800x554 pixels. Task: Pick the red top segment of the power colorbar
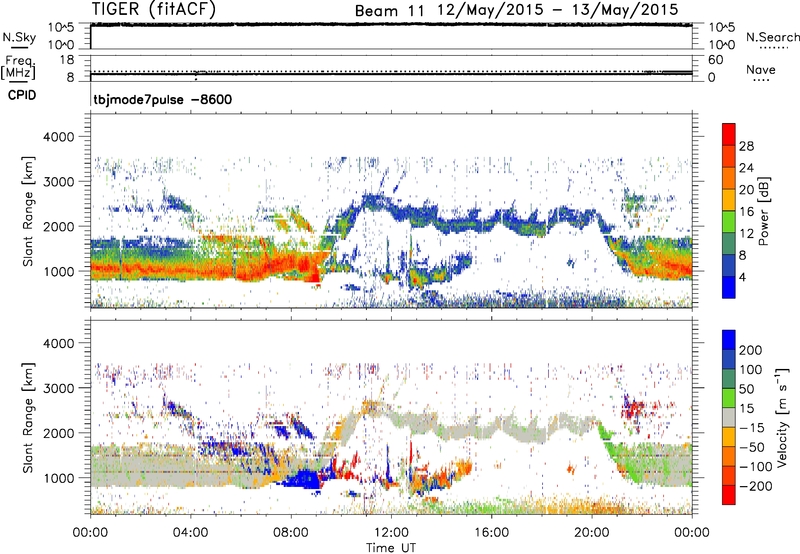(x=729, y=134)
